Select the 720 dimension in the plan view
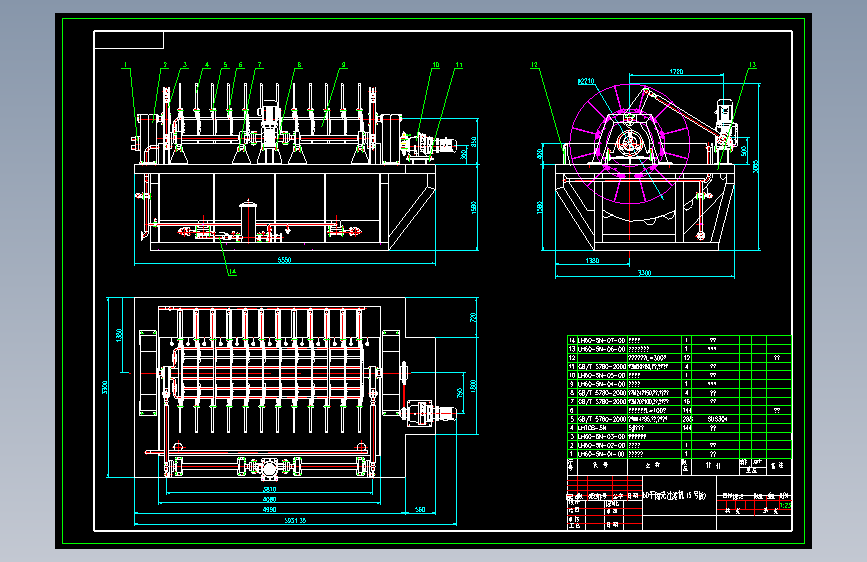This screenshot has width=867, height=562. (473, 318)
